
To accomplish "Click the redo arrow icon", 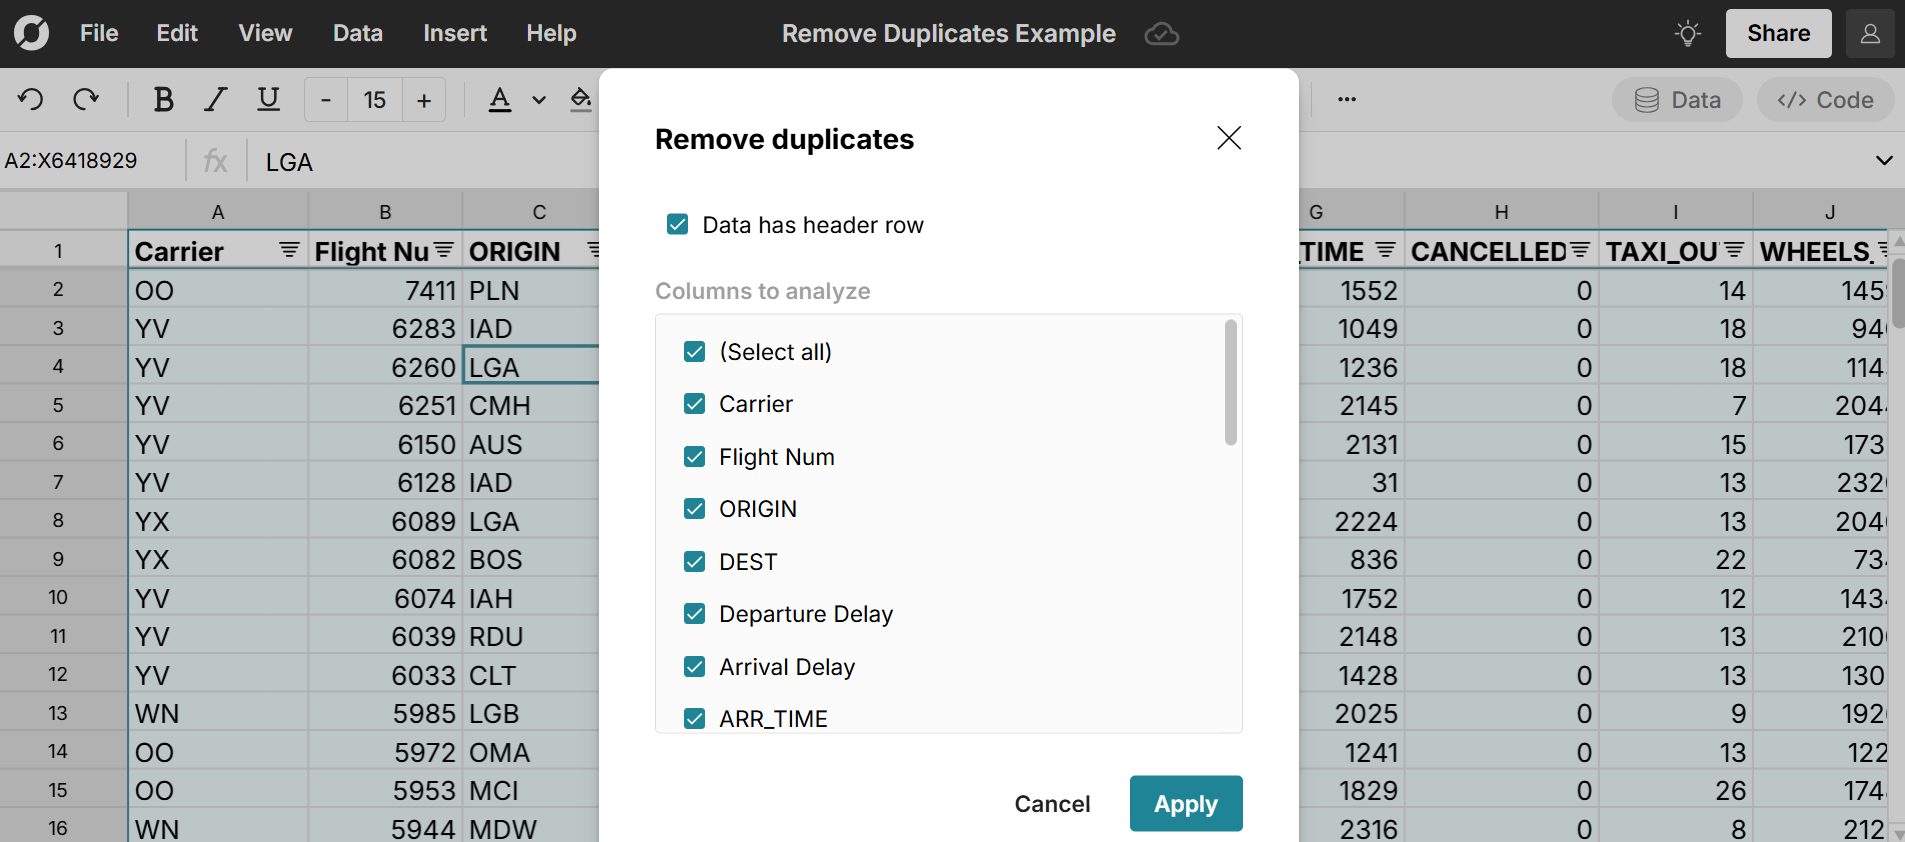I will pyautogui.click(x=86, y=99).
